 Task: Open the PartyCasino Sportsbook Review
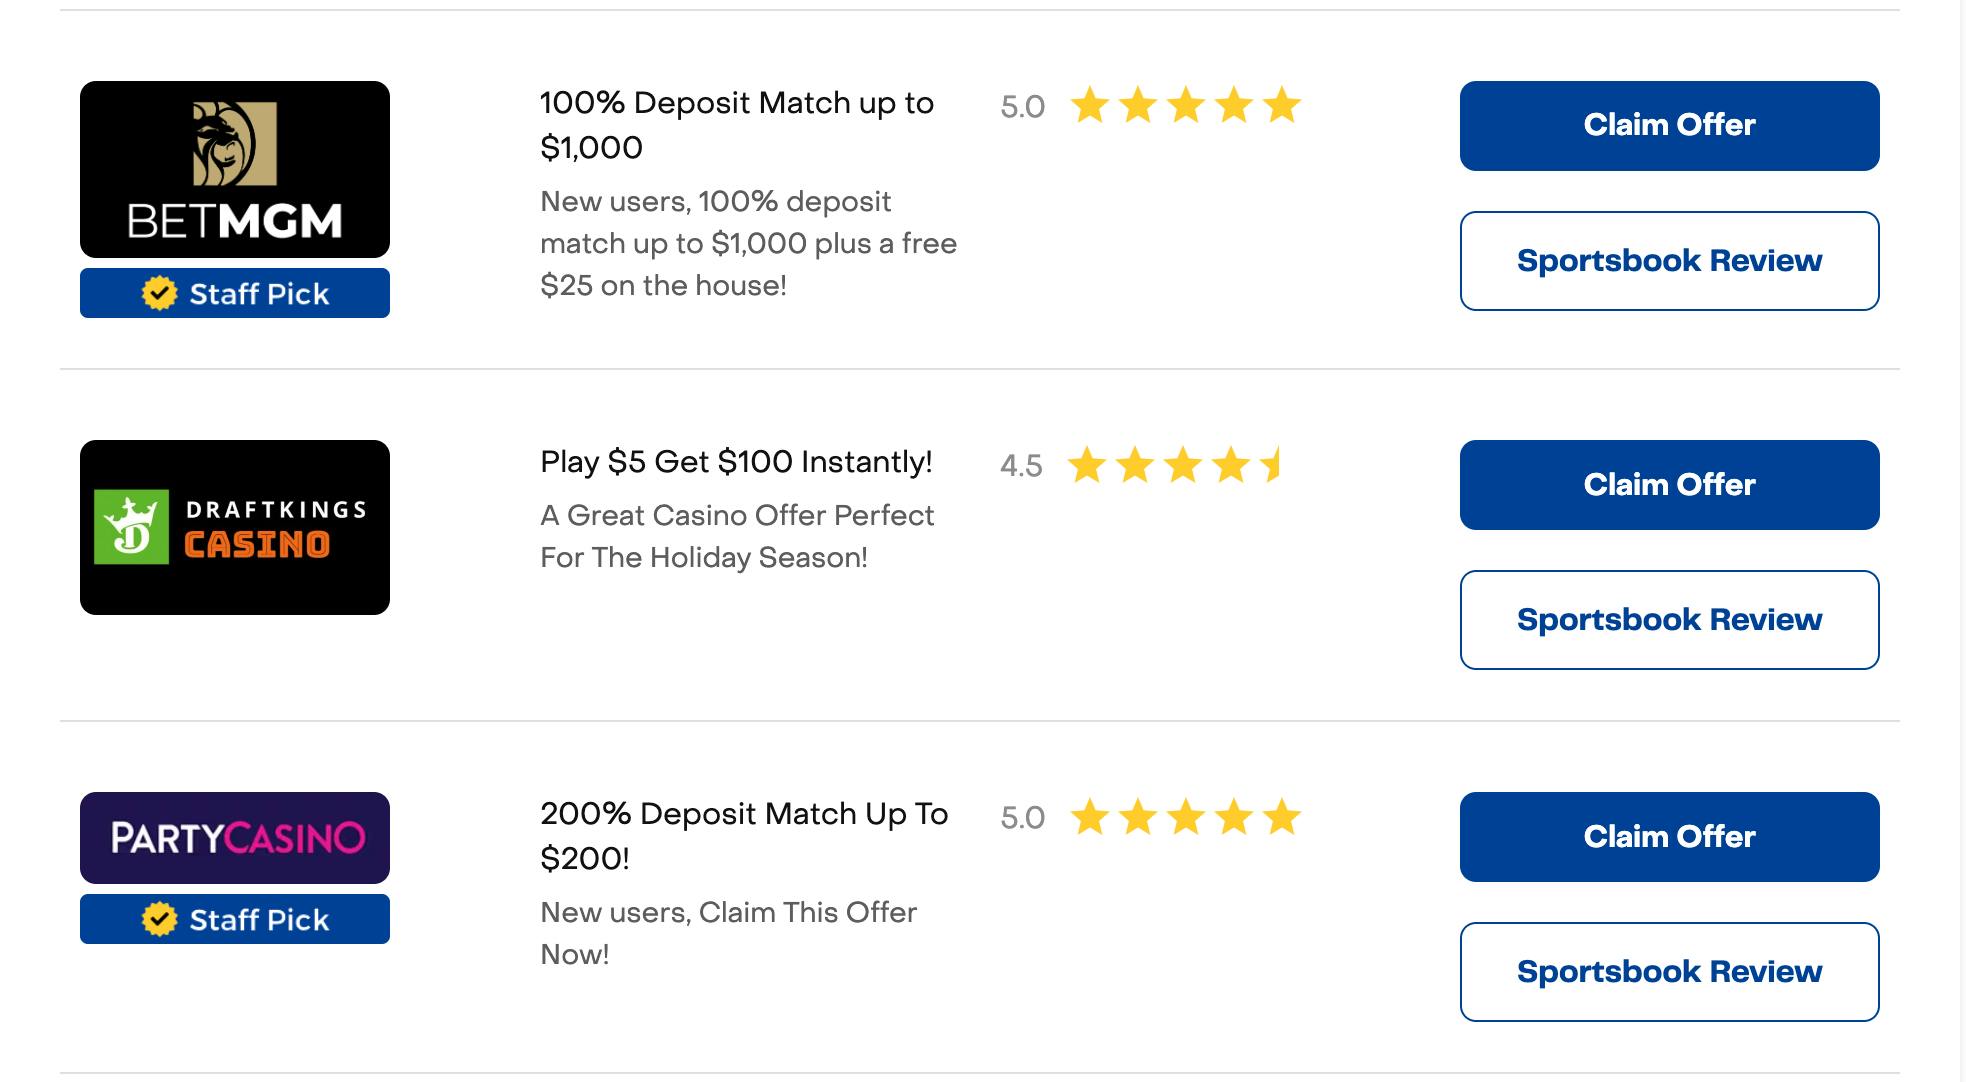point(1669,972)
